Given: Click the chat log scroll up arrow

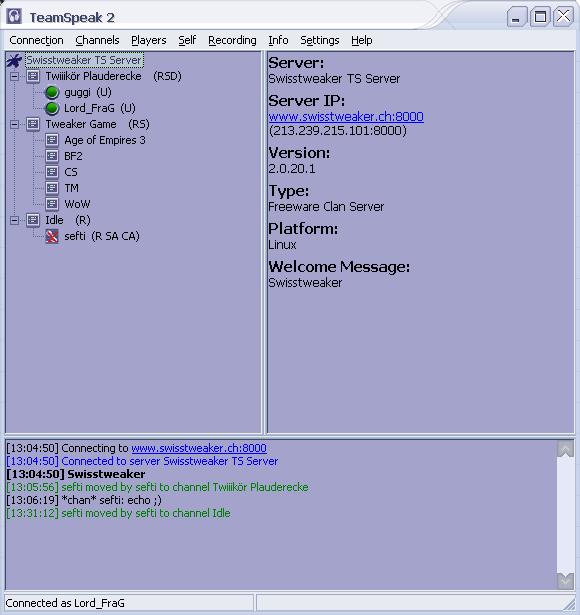Looking at the screenshot, I should (x=565, y=449).
